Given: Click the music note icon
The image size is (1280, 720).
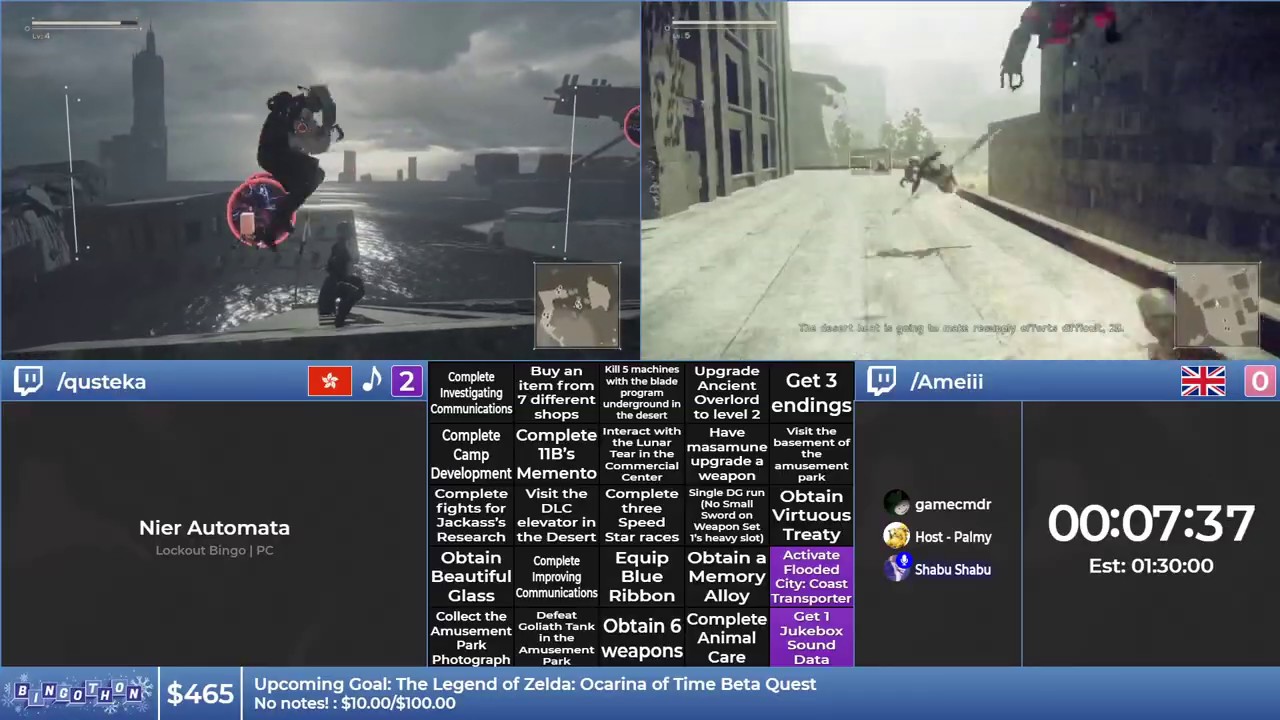Looking at the screenshot, I should pos(372,381).
